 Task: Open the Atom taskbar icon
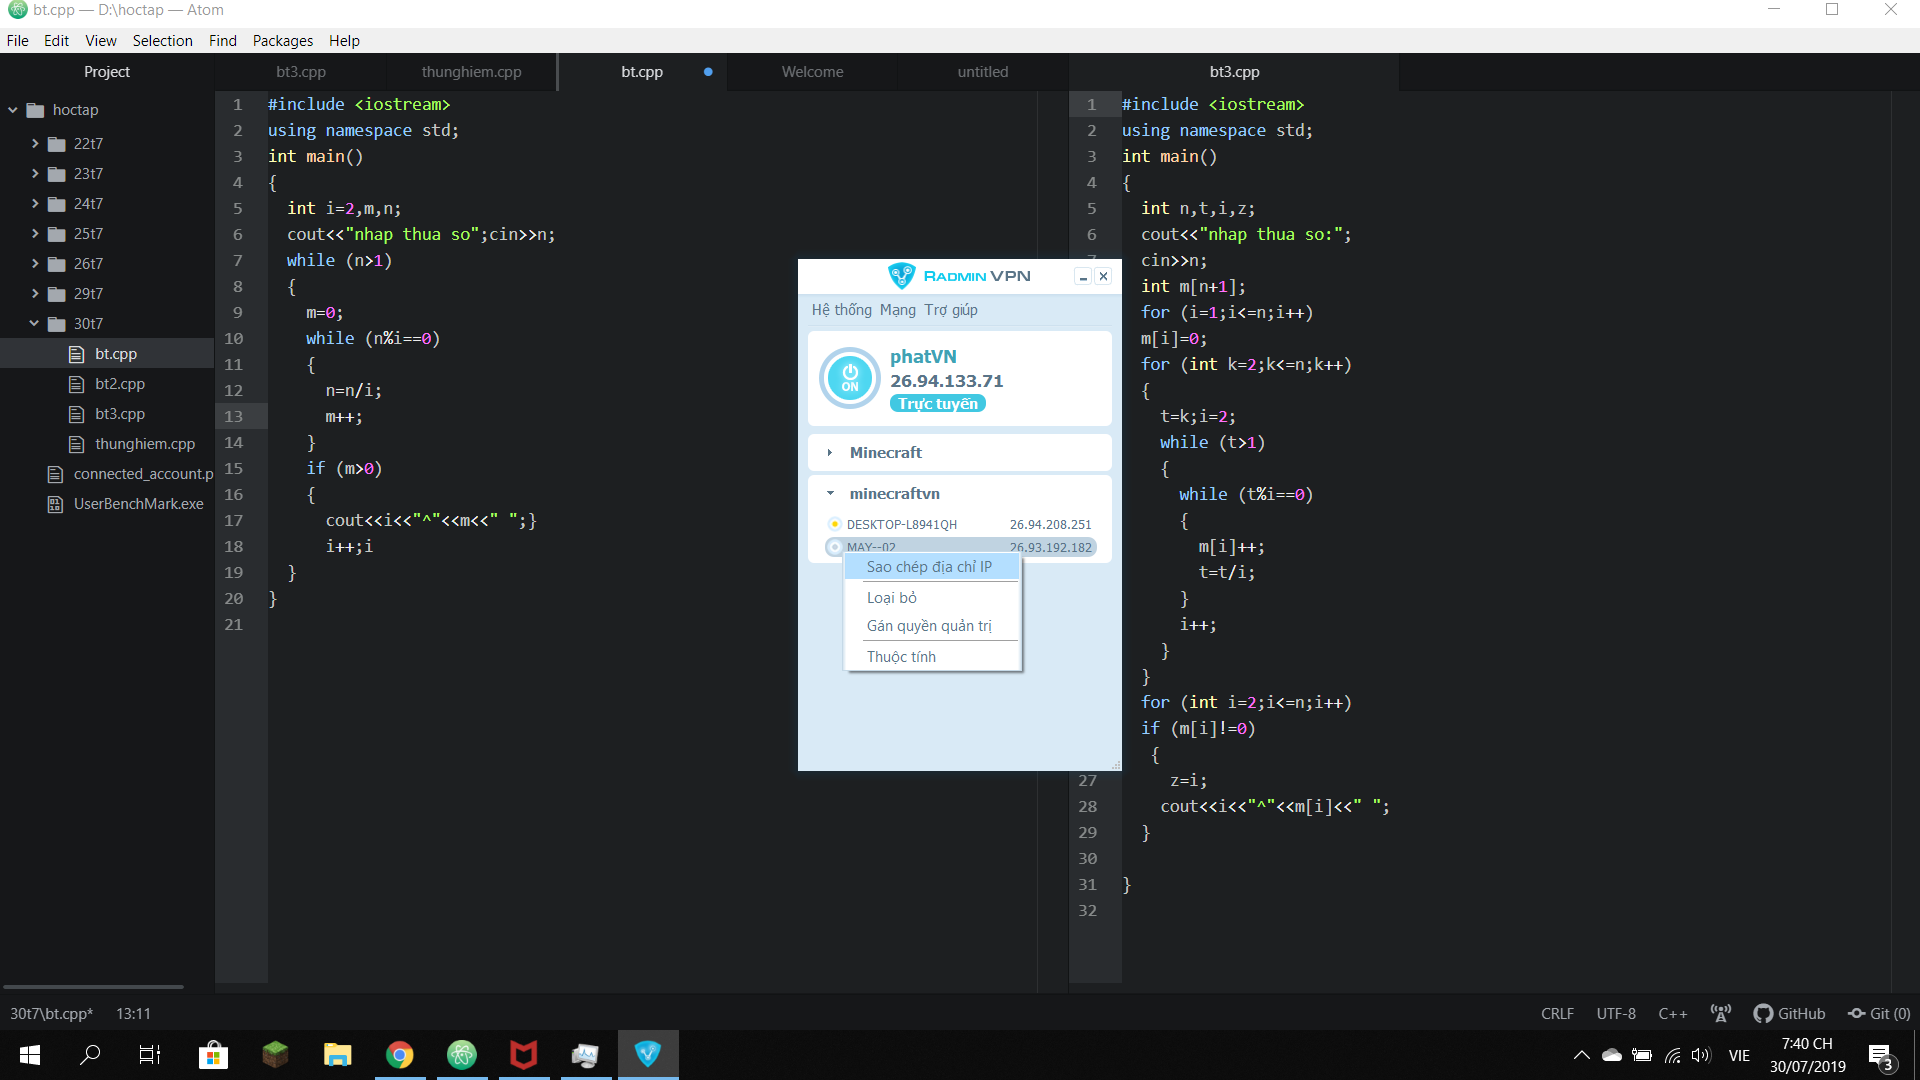(x=461, y=1054)
